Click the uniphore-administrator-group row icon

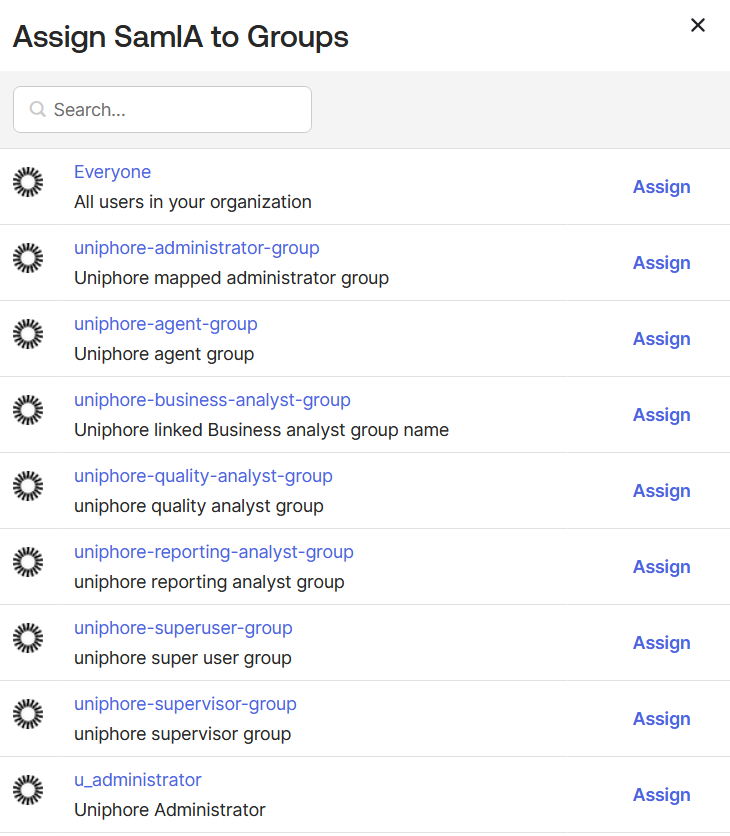28,258
